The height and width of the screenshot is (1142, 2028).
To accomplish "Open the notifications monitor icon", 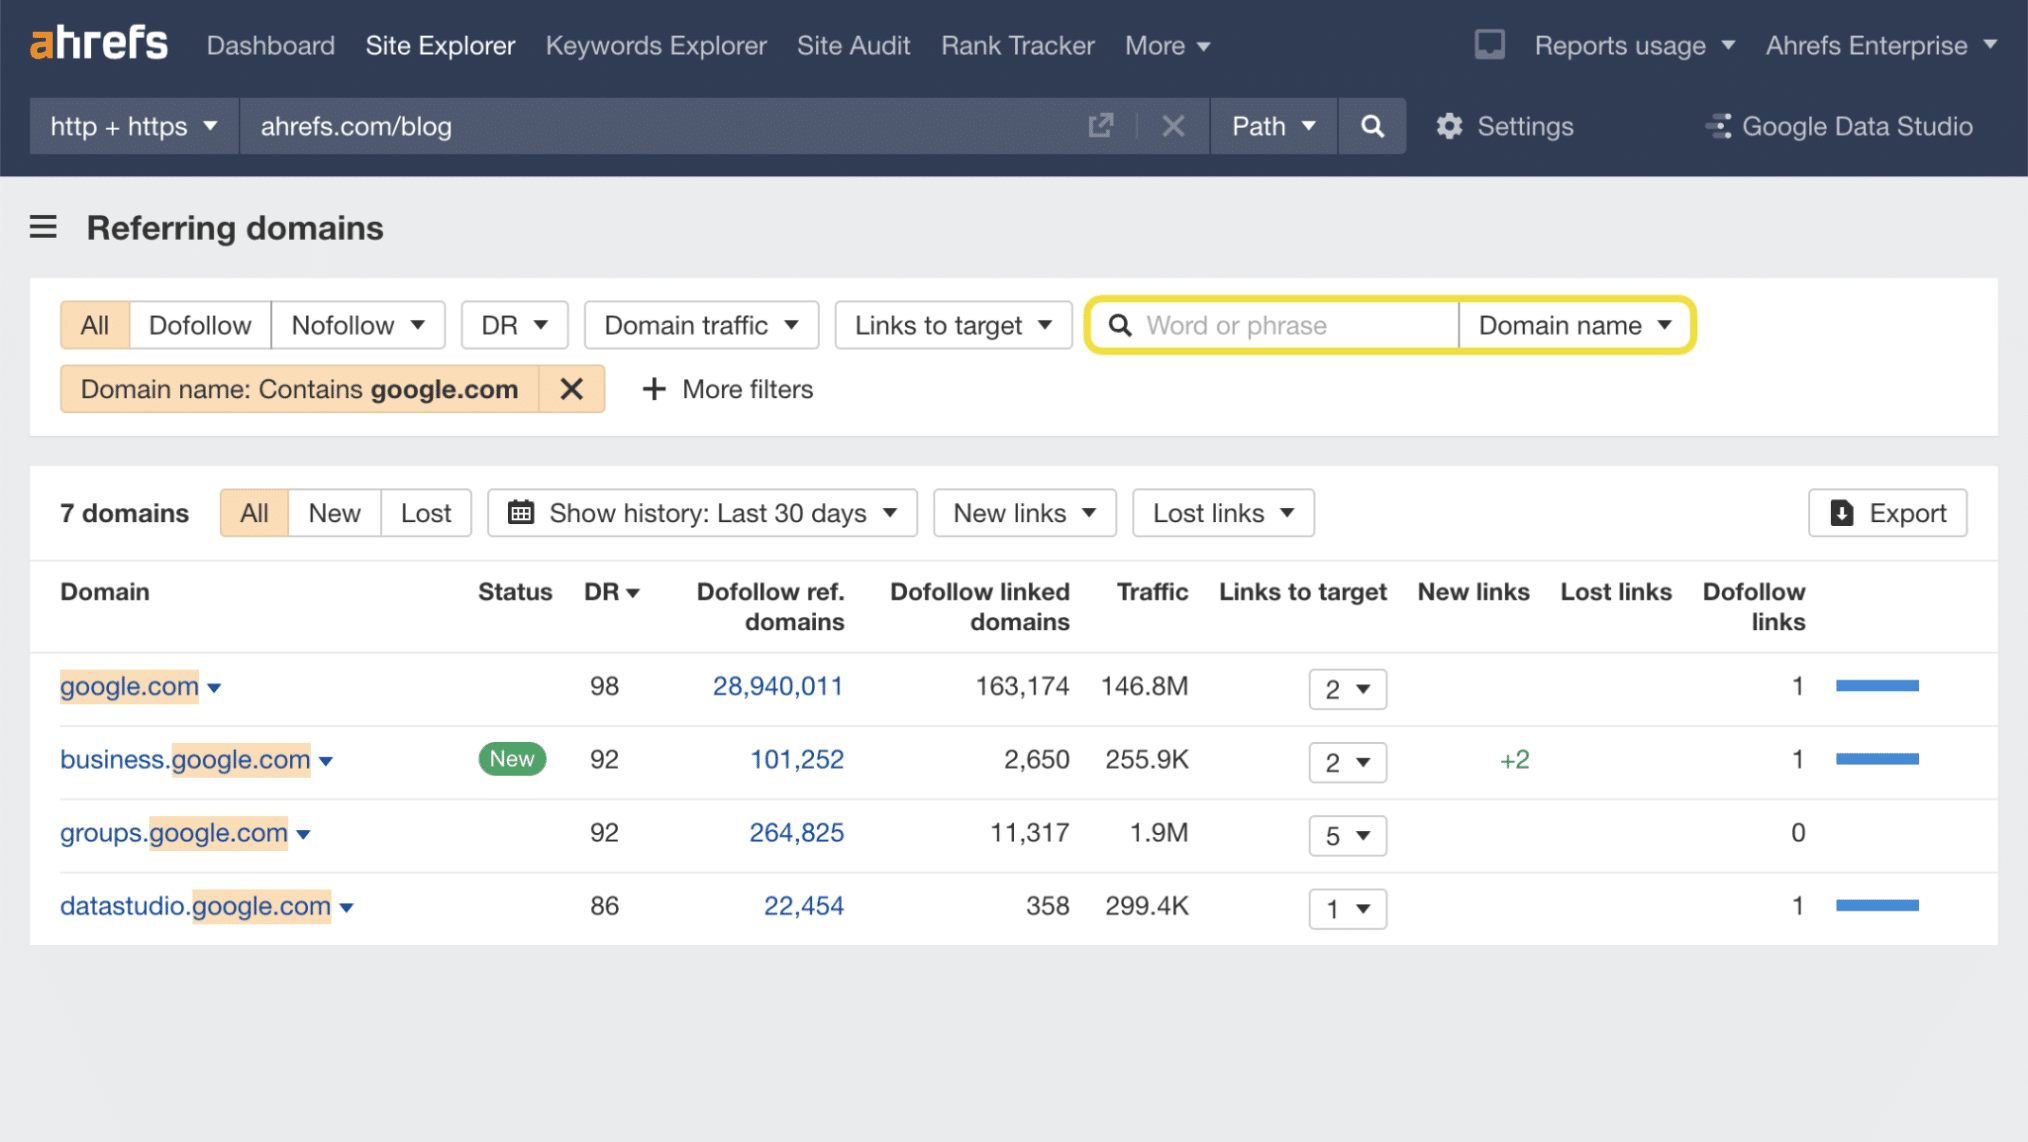I will (1489, 44).
